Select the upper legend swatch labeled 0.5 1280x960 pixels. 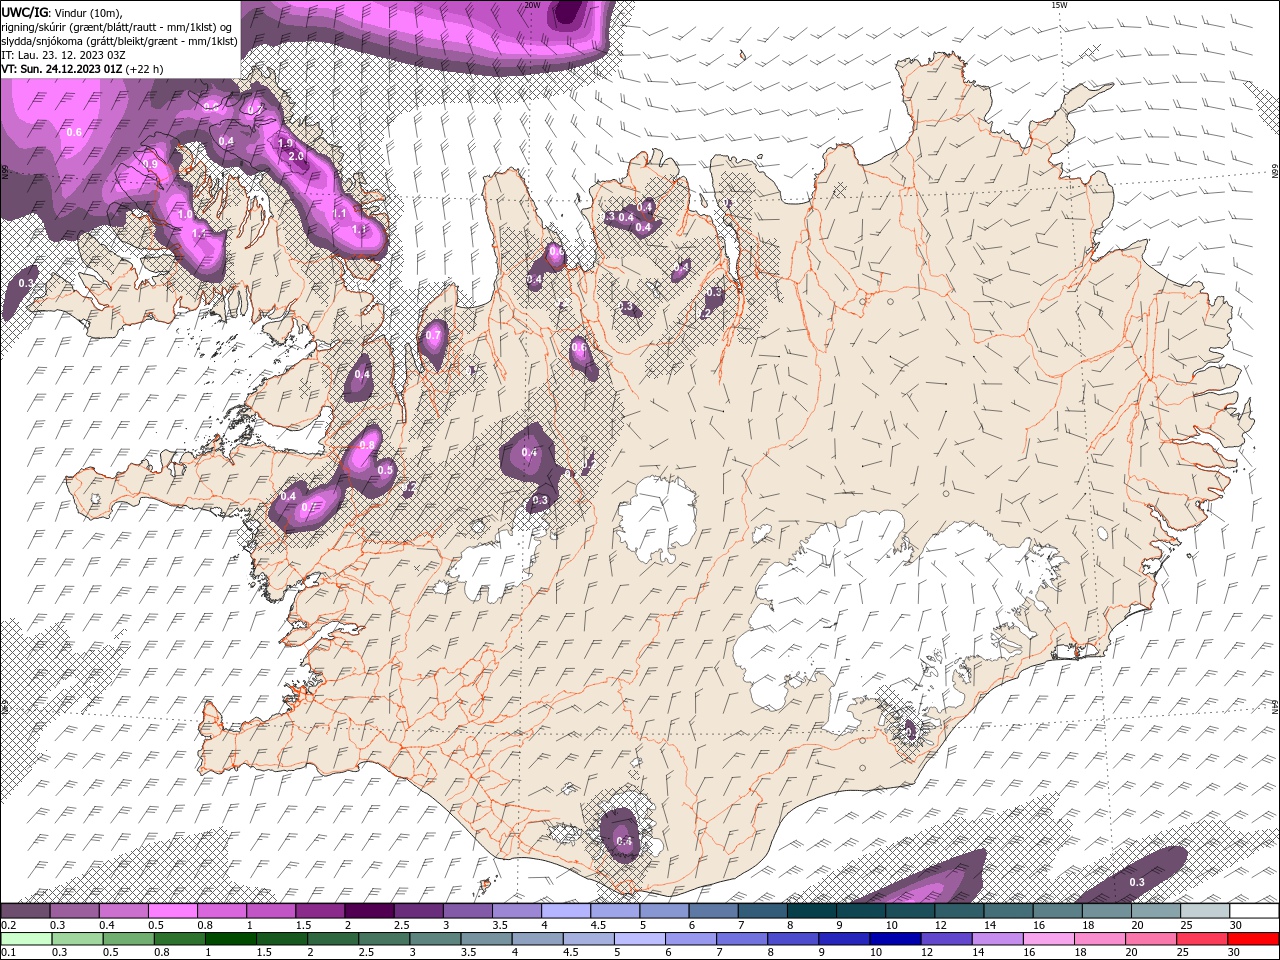click(173, 911)
